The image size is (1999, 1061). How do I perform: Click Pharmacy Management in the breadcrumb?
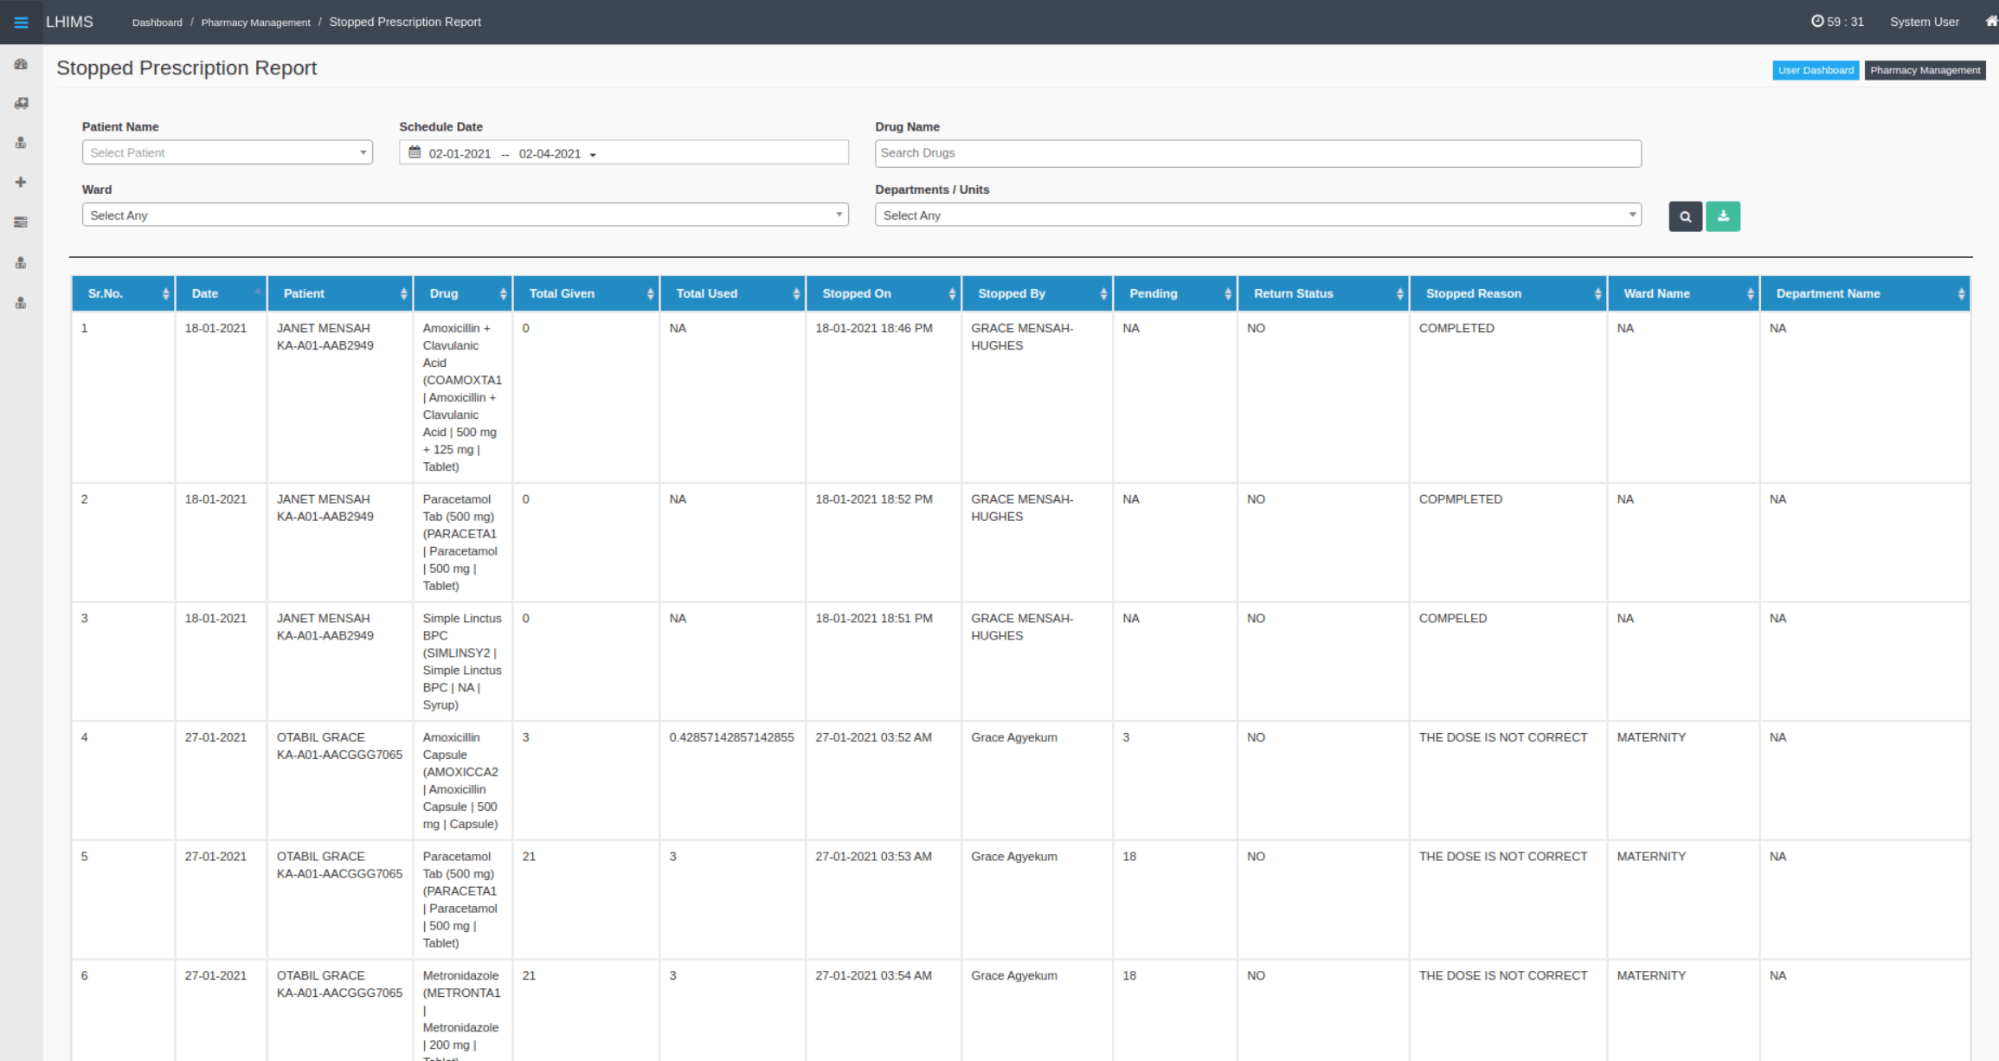(x=255, y=22)
